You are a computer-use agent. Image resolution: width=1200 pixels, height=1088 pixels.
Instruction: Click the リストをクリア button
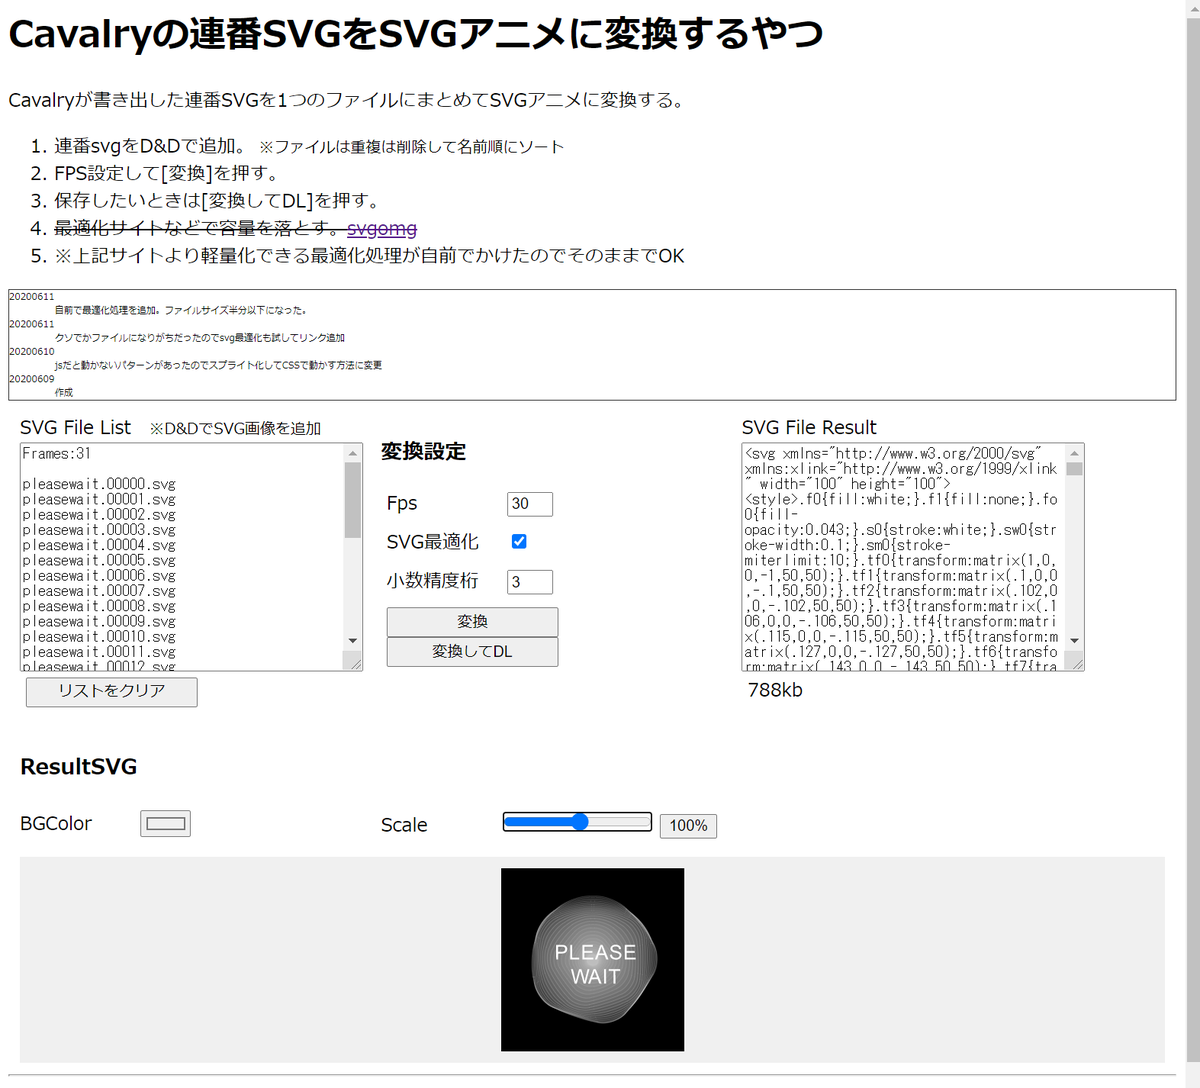(x=111, y=691)
